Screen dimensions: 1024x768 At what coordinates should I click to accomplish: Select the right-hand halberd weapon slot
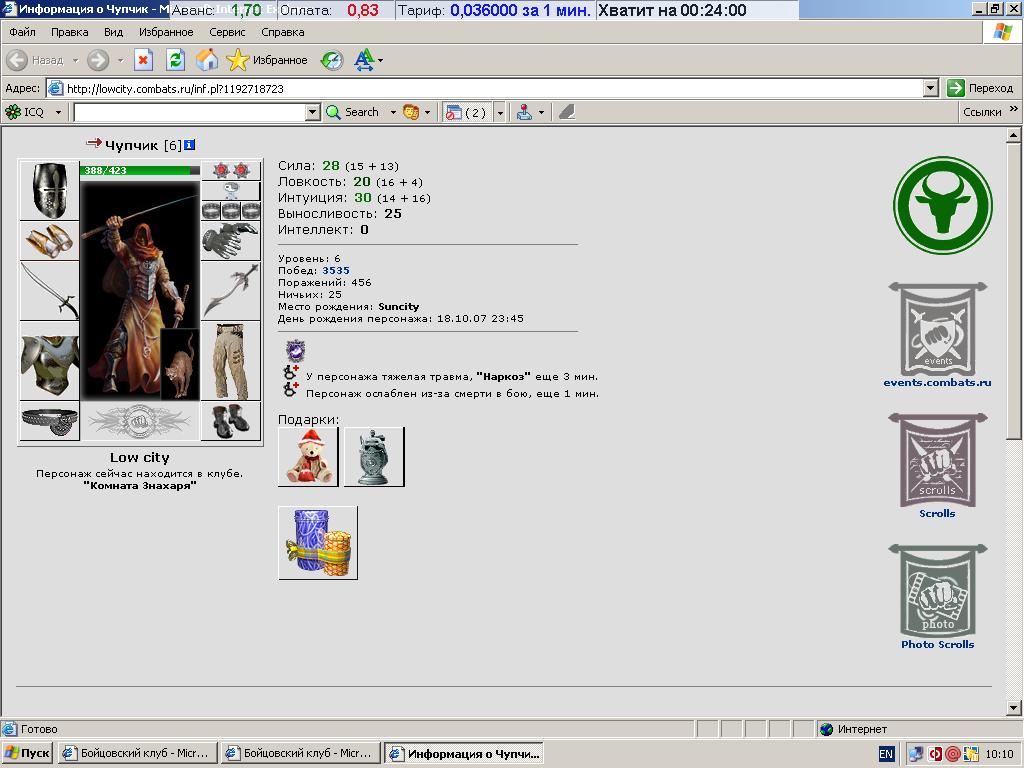click(231, 291)
